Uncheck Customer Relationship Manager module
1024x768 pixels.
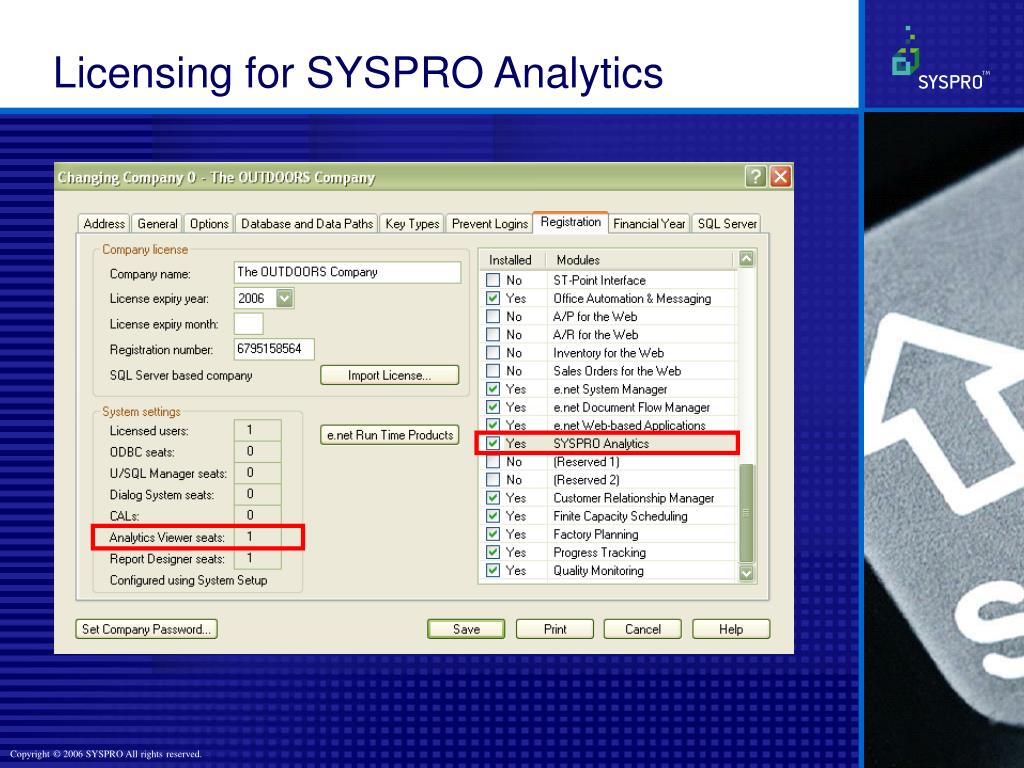point(493,498)
